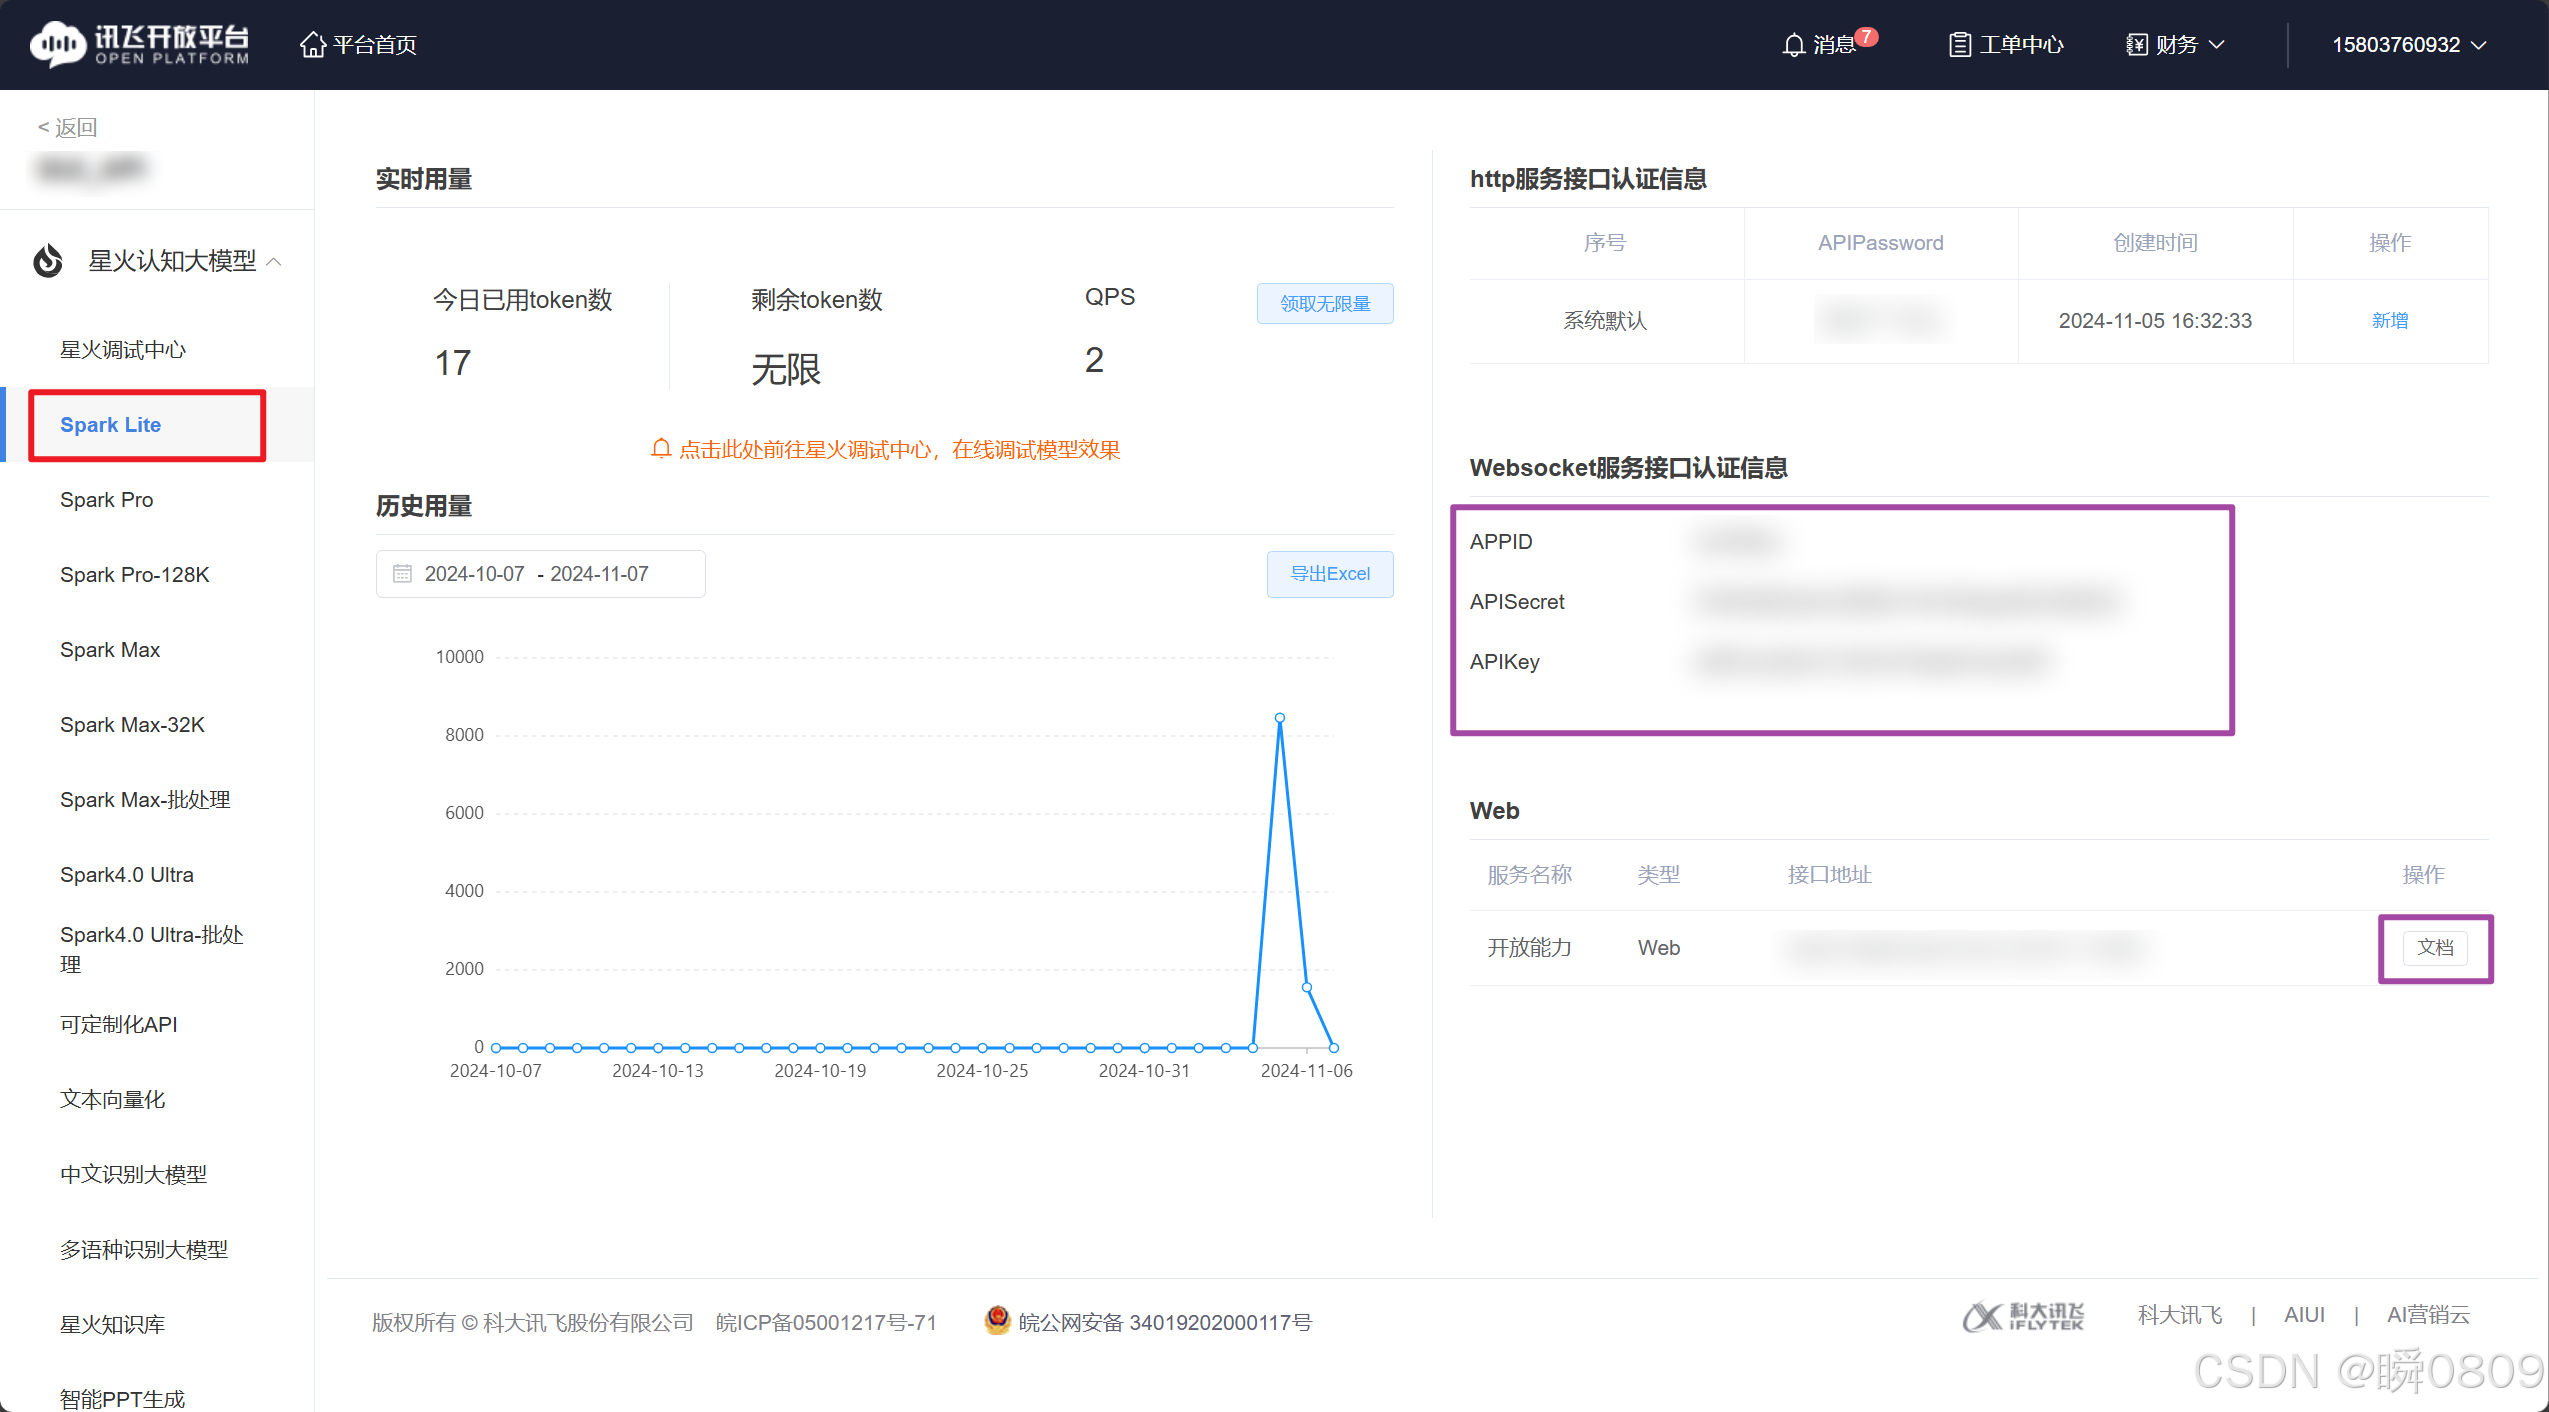The width and height of the screenshot is (2549, 1412).
Task: Click the blurred Web 接口地址 URL
Action: coord(1966,947)
